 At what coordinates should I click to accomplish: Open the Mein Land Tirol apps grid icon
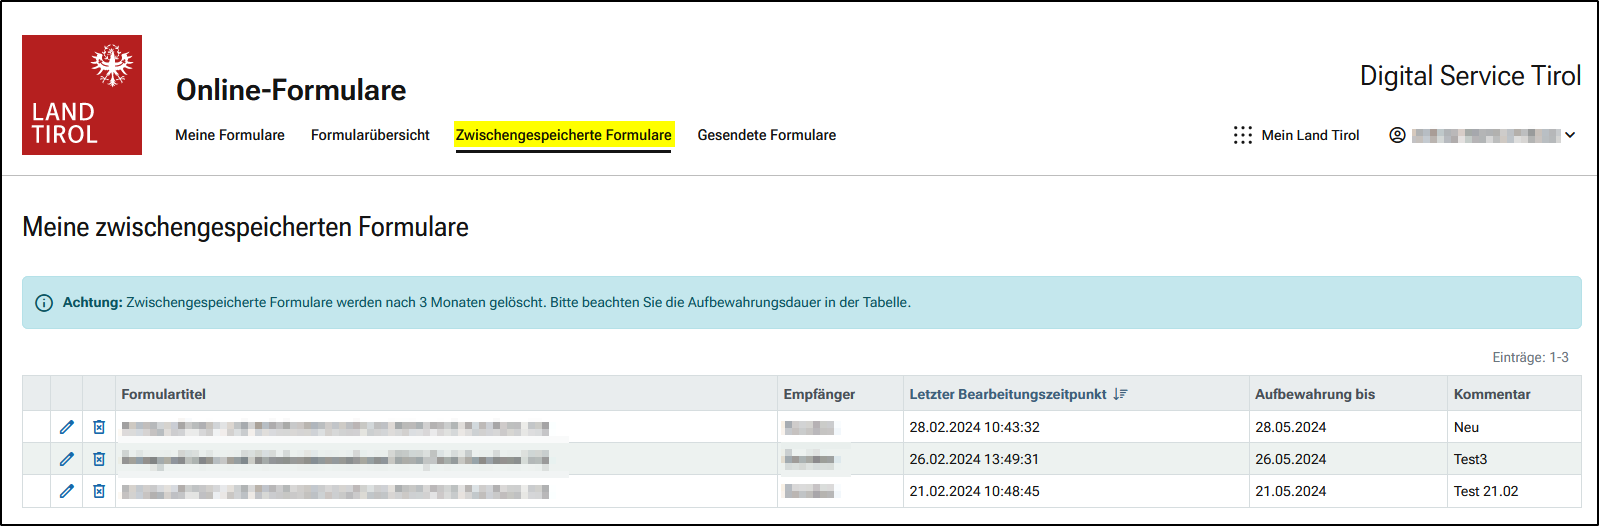(x=1242, y=135)
